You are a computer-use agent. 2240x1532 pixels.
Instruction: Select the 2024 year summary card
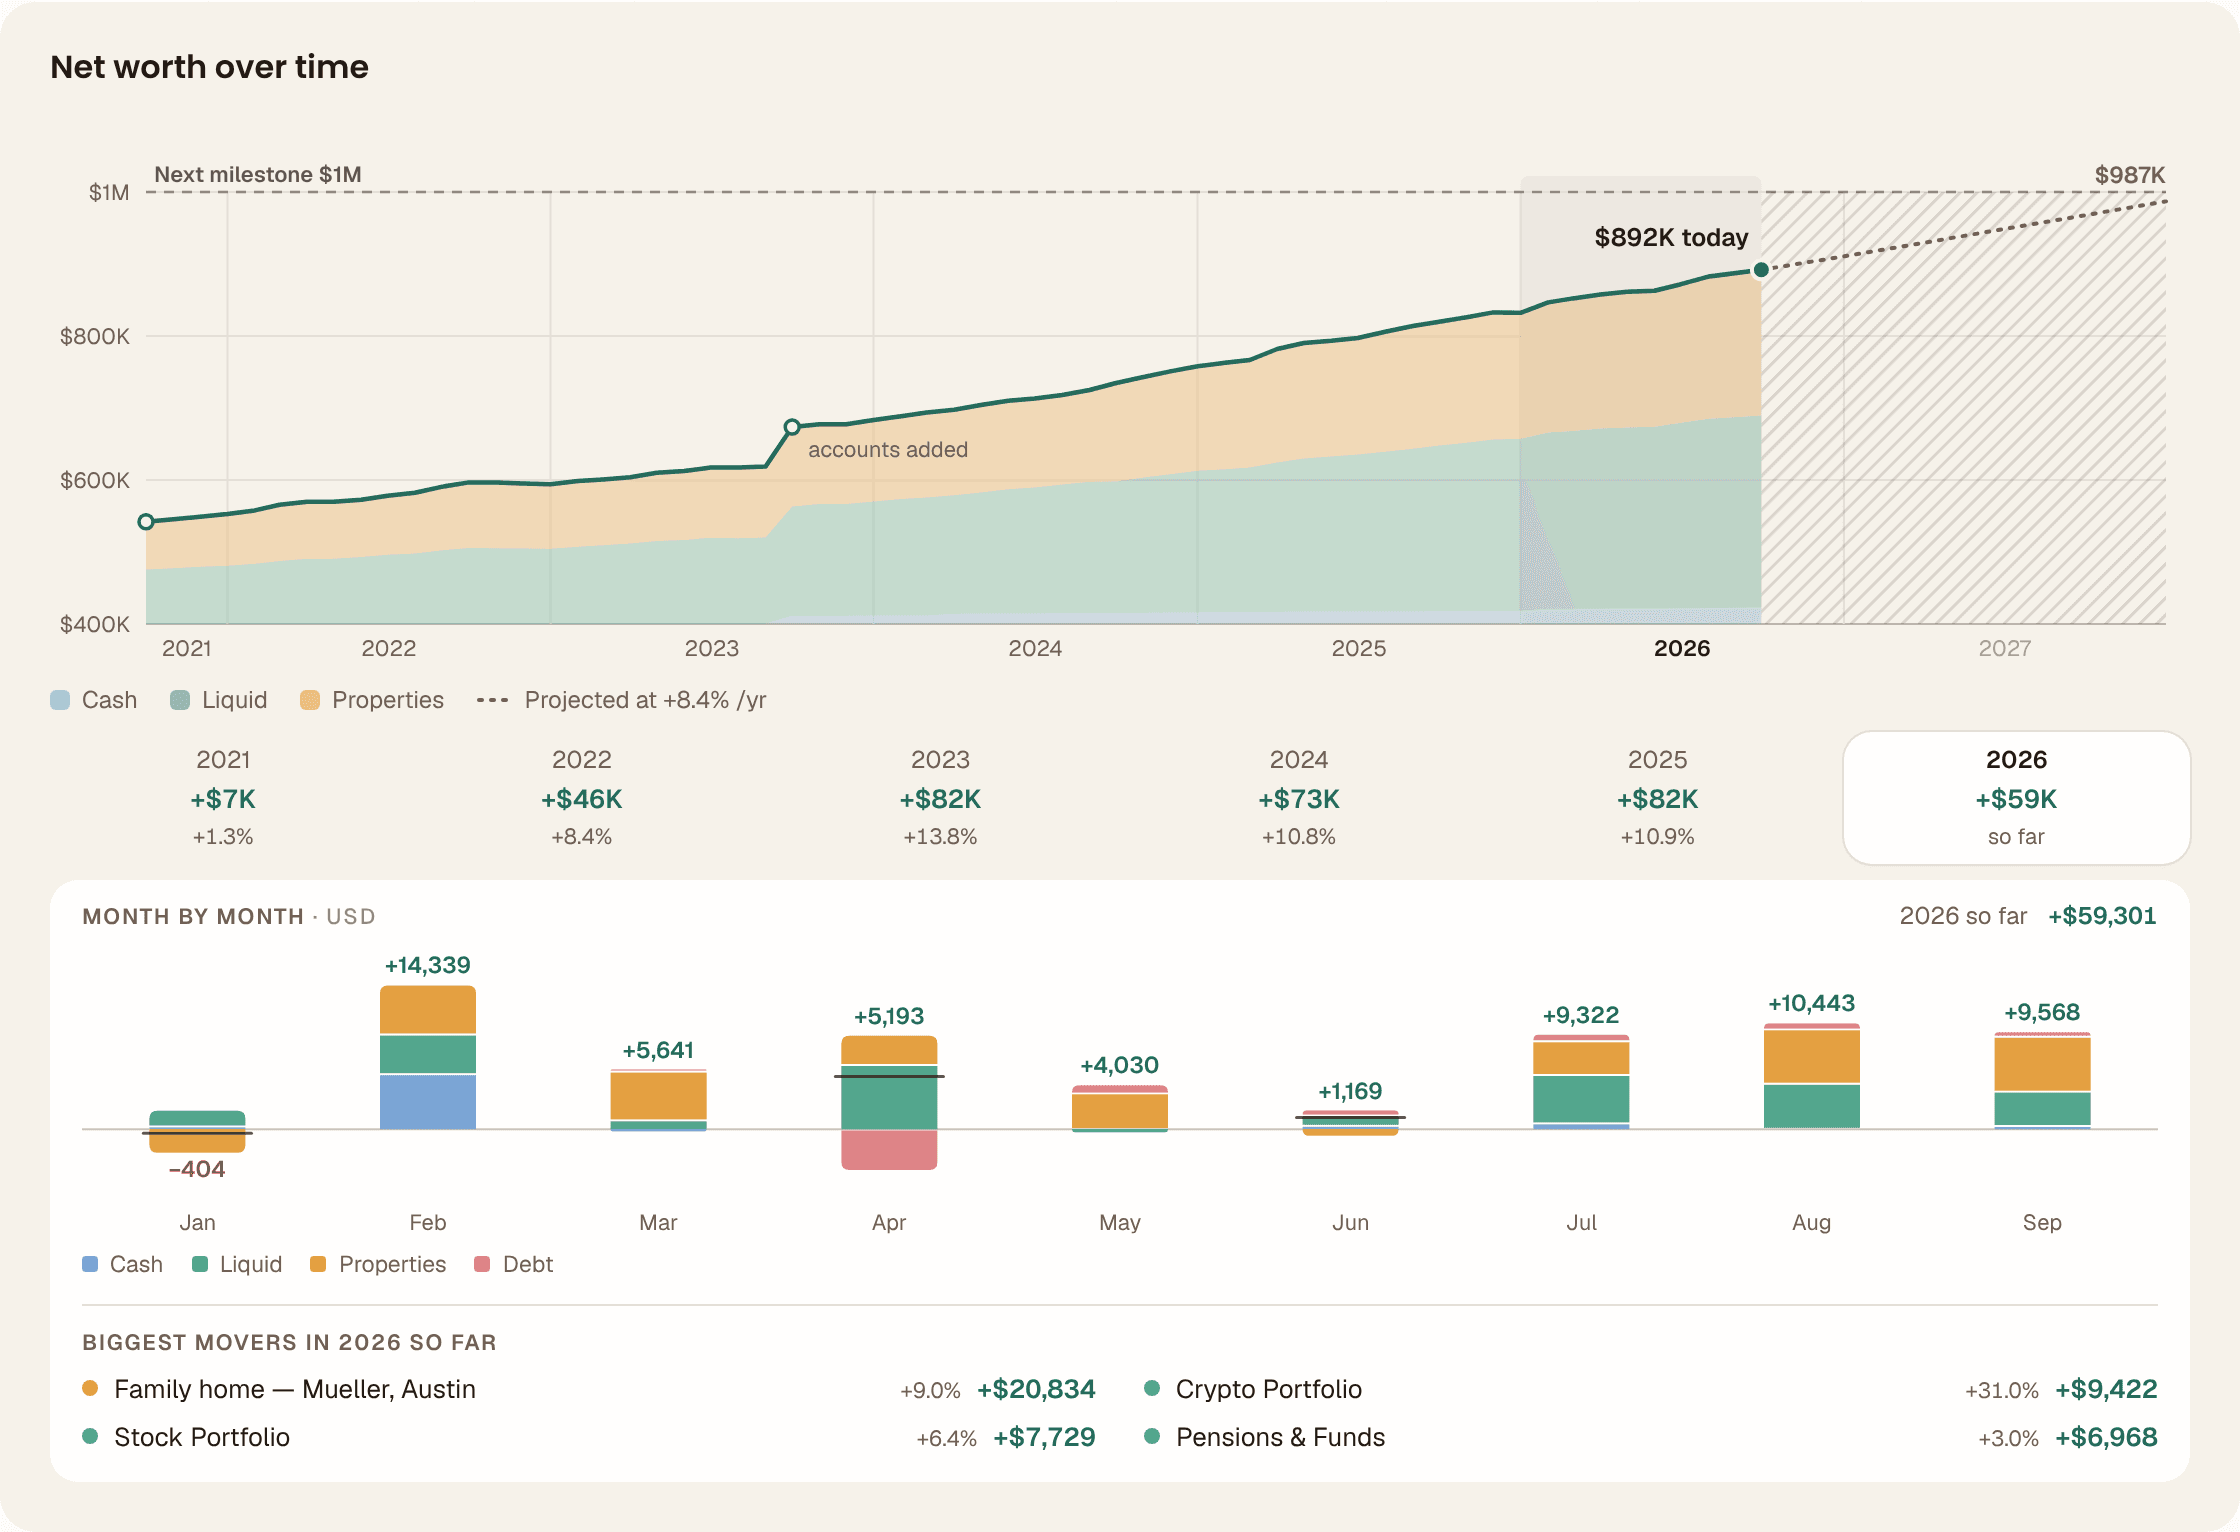point(1299,797)
